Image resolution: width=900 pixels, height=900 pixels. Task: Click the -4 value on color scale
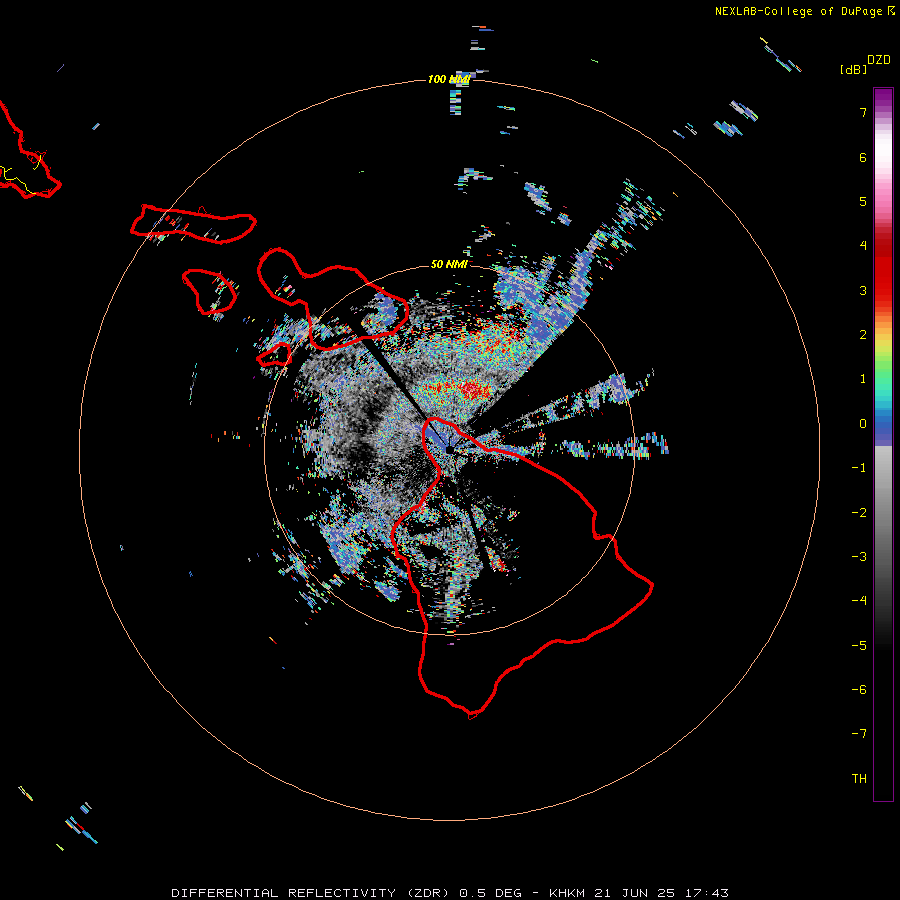859,601
